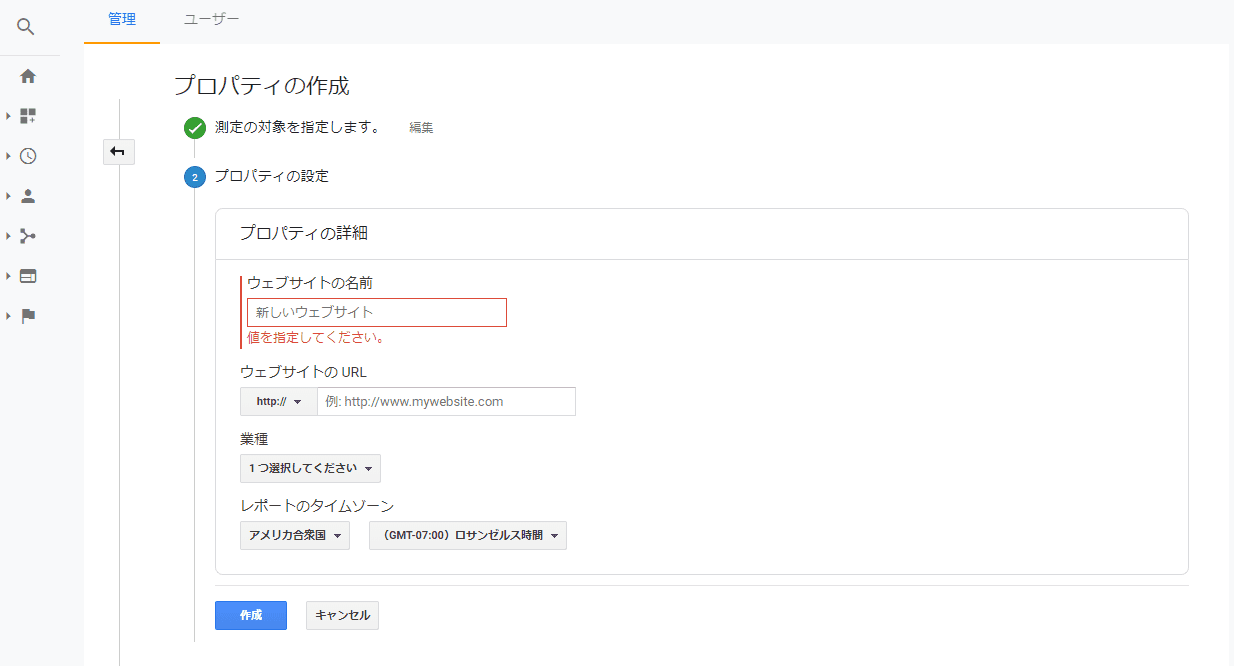Click the back arrow button left of the steps
The image size is (1234, 666).
point(118,152)
